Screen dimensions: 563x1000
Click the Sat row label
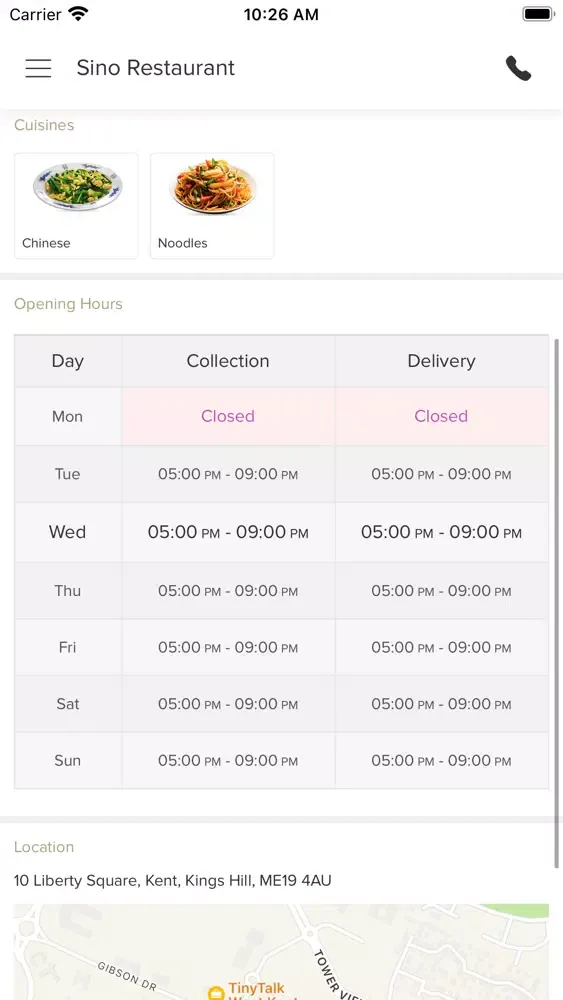[x=68, y=704]
